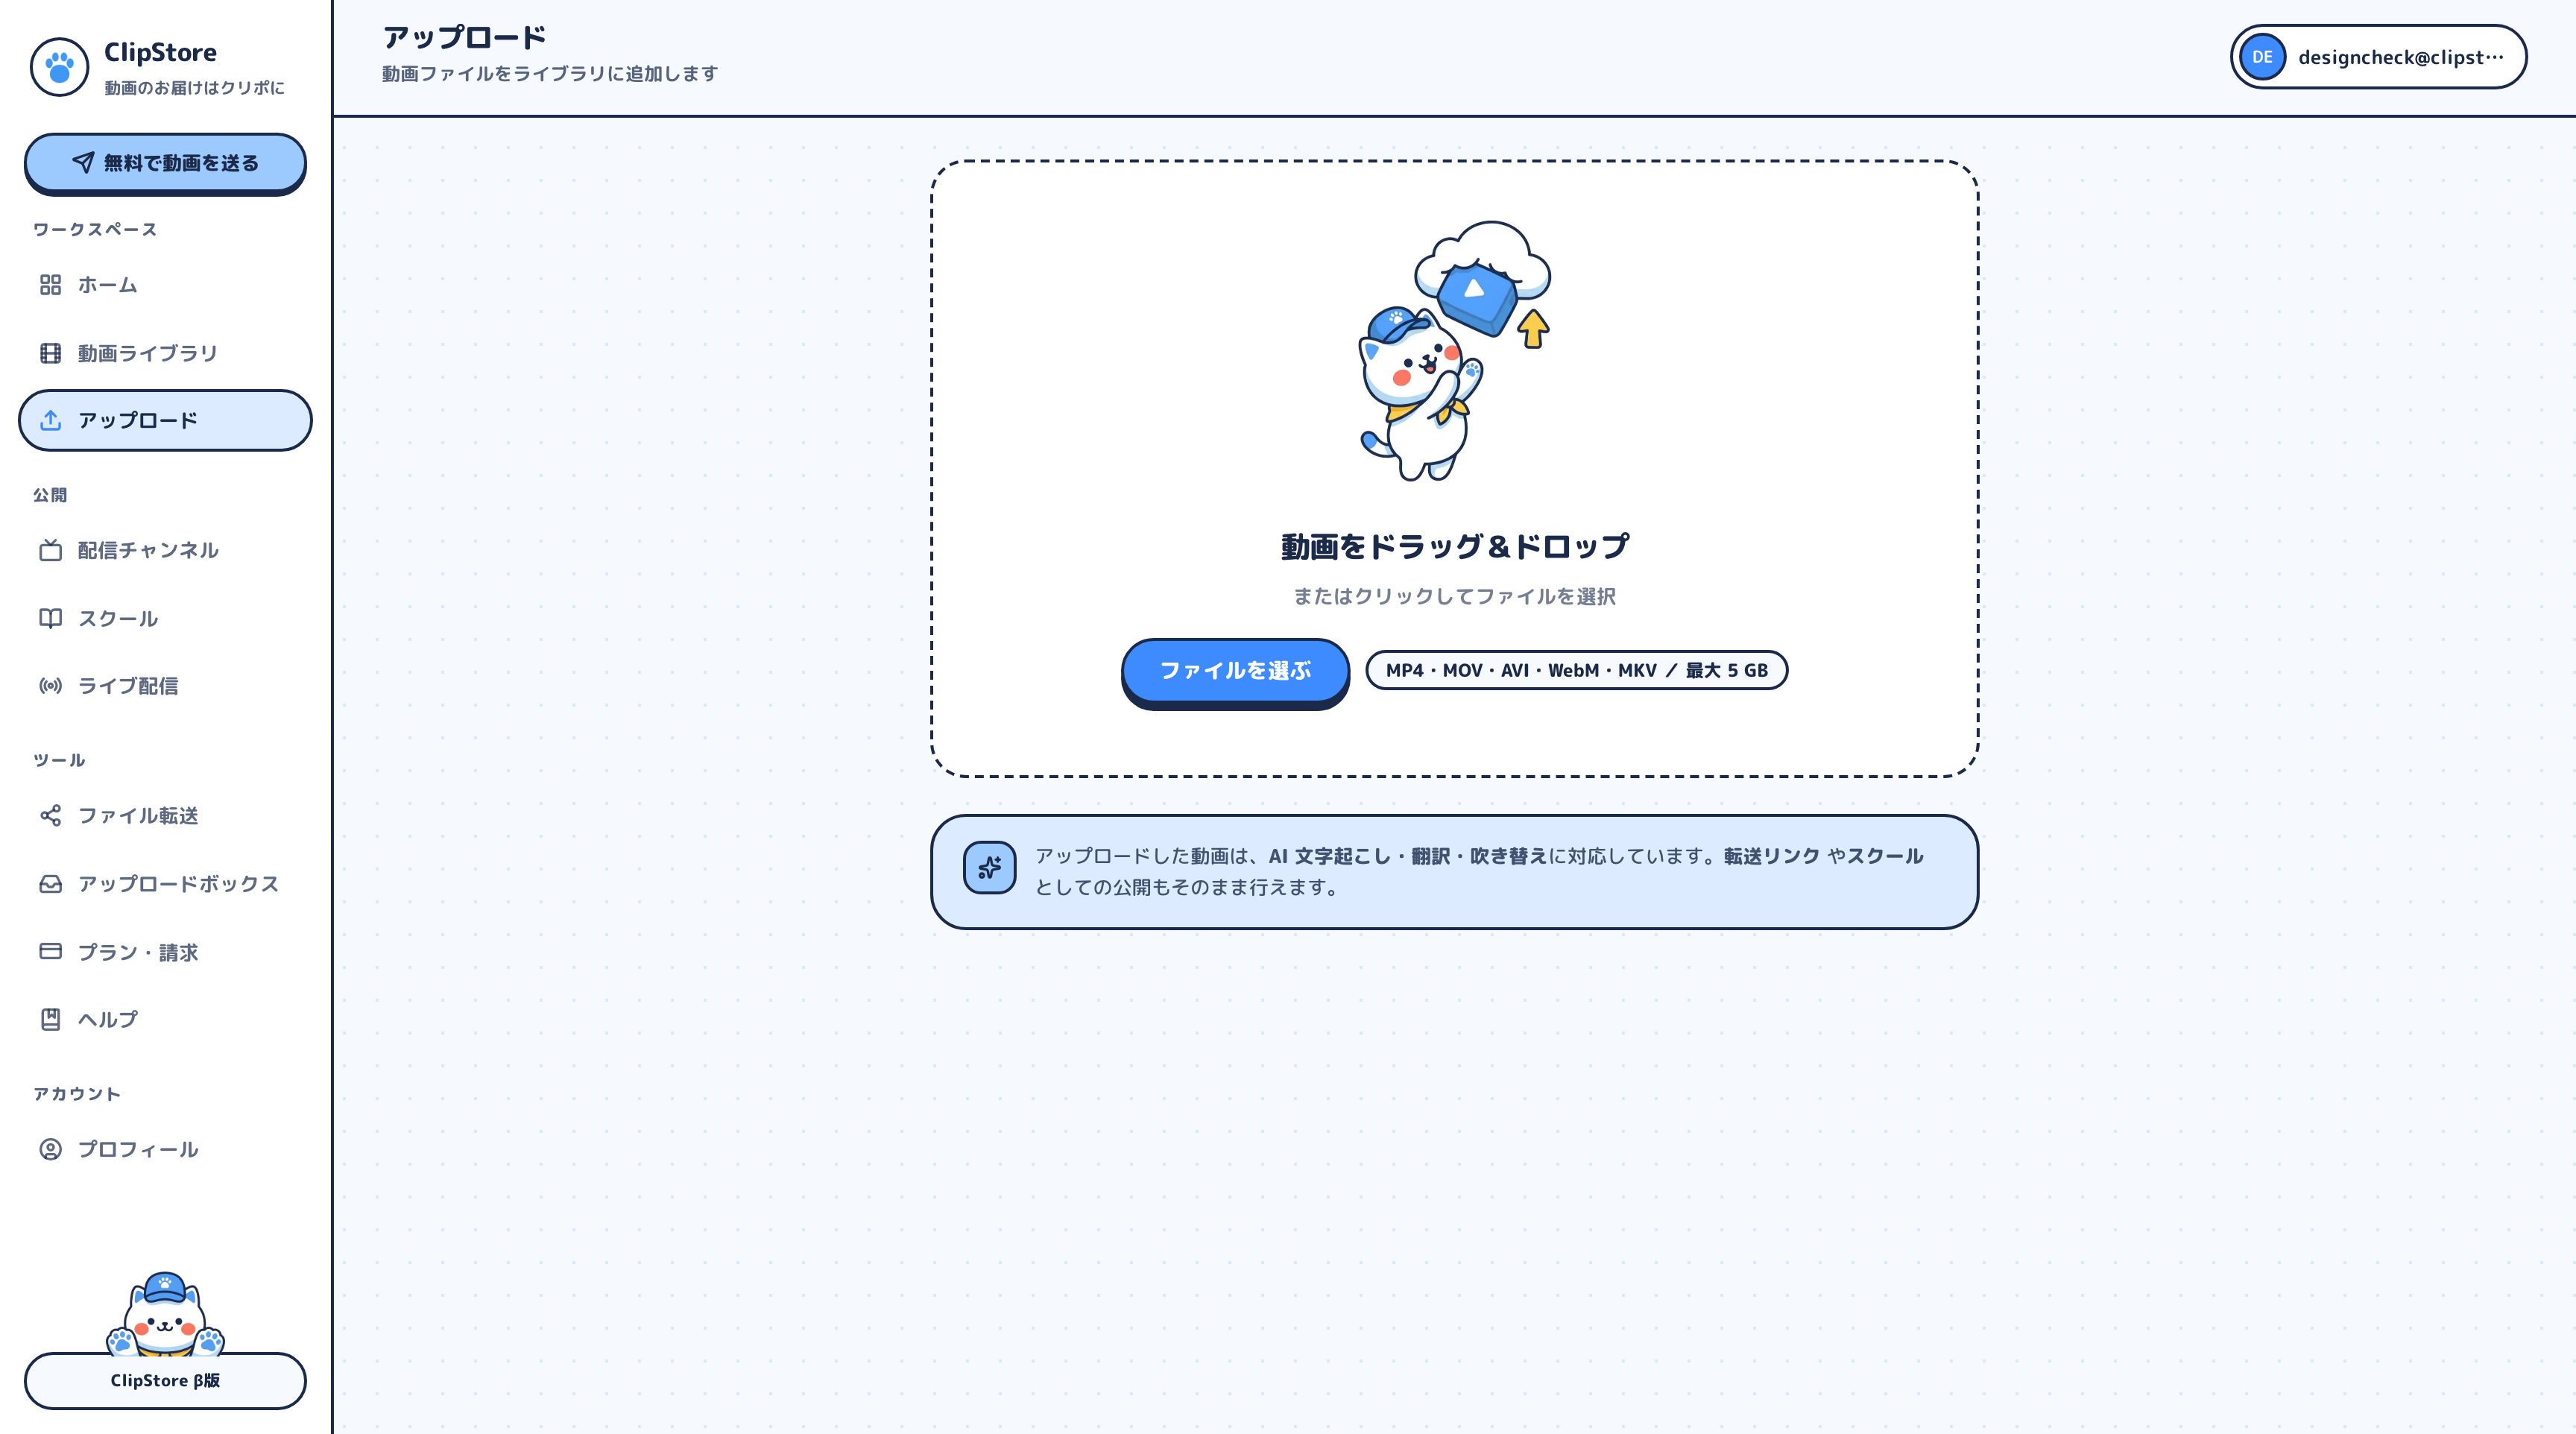2576x1434 pixels.
Task: Go to 配信チャンネル page
Action: 165,550
